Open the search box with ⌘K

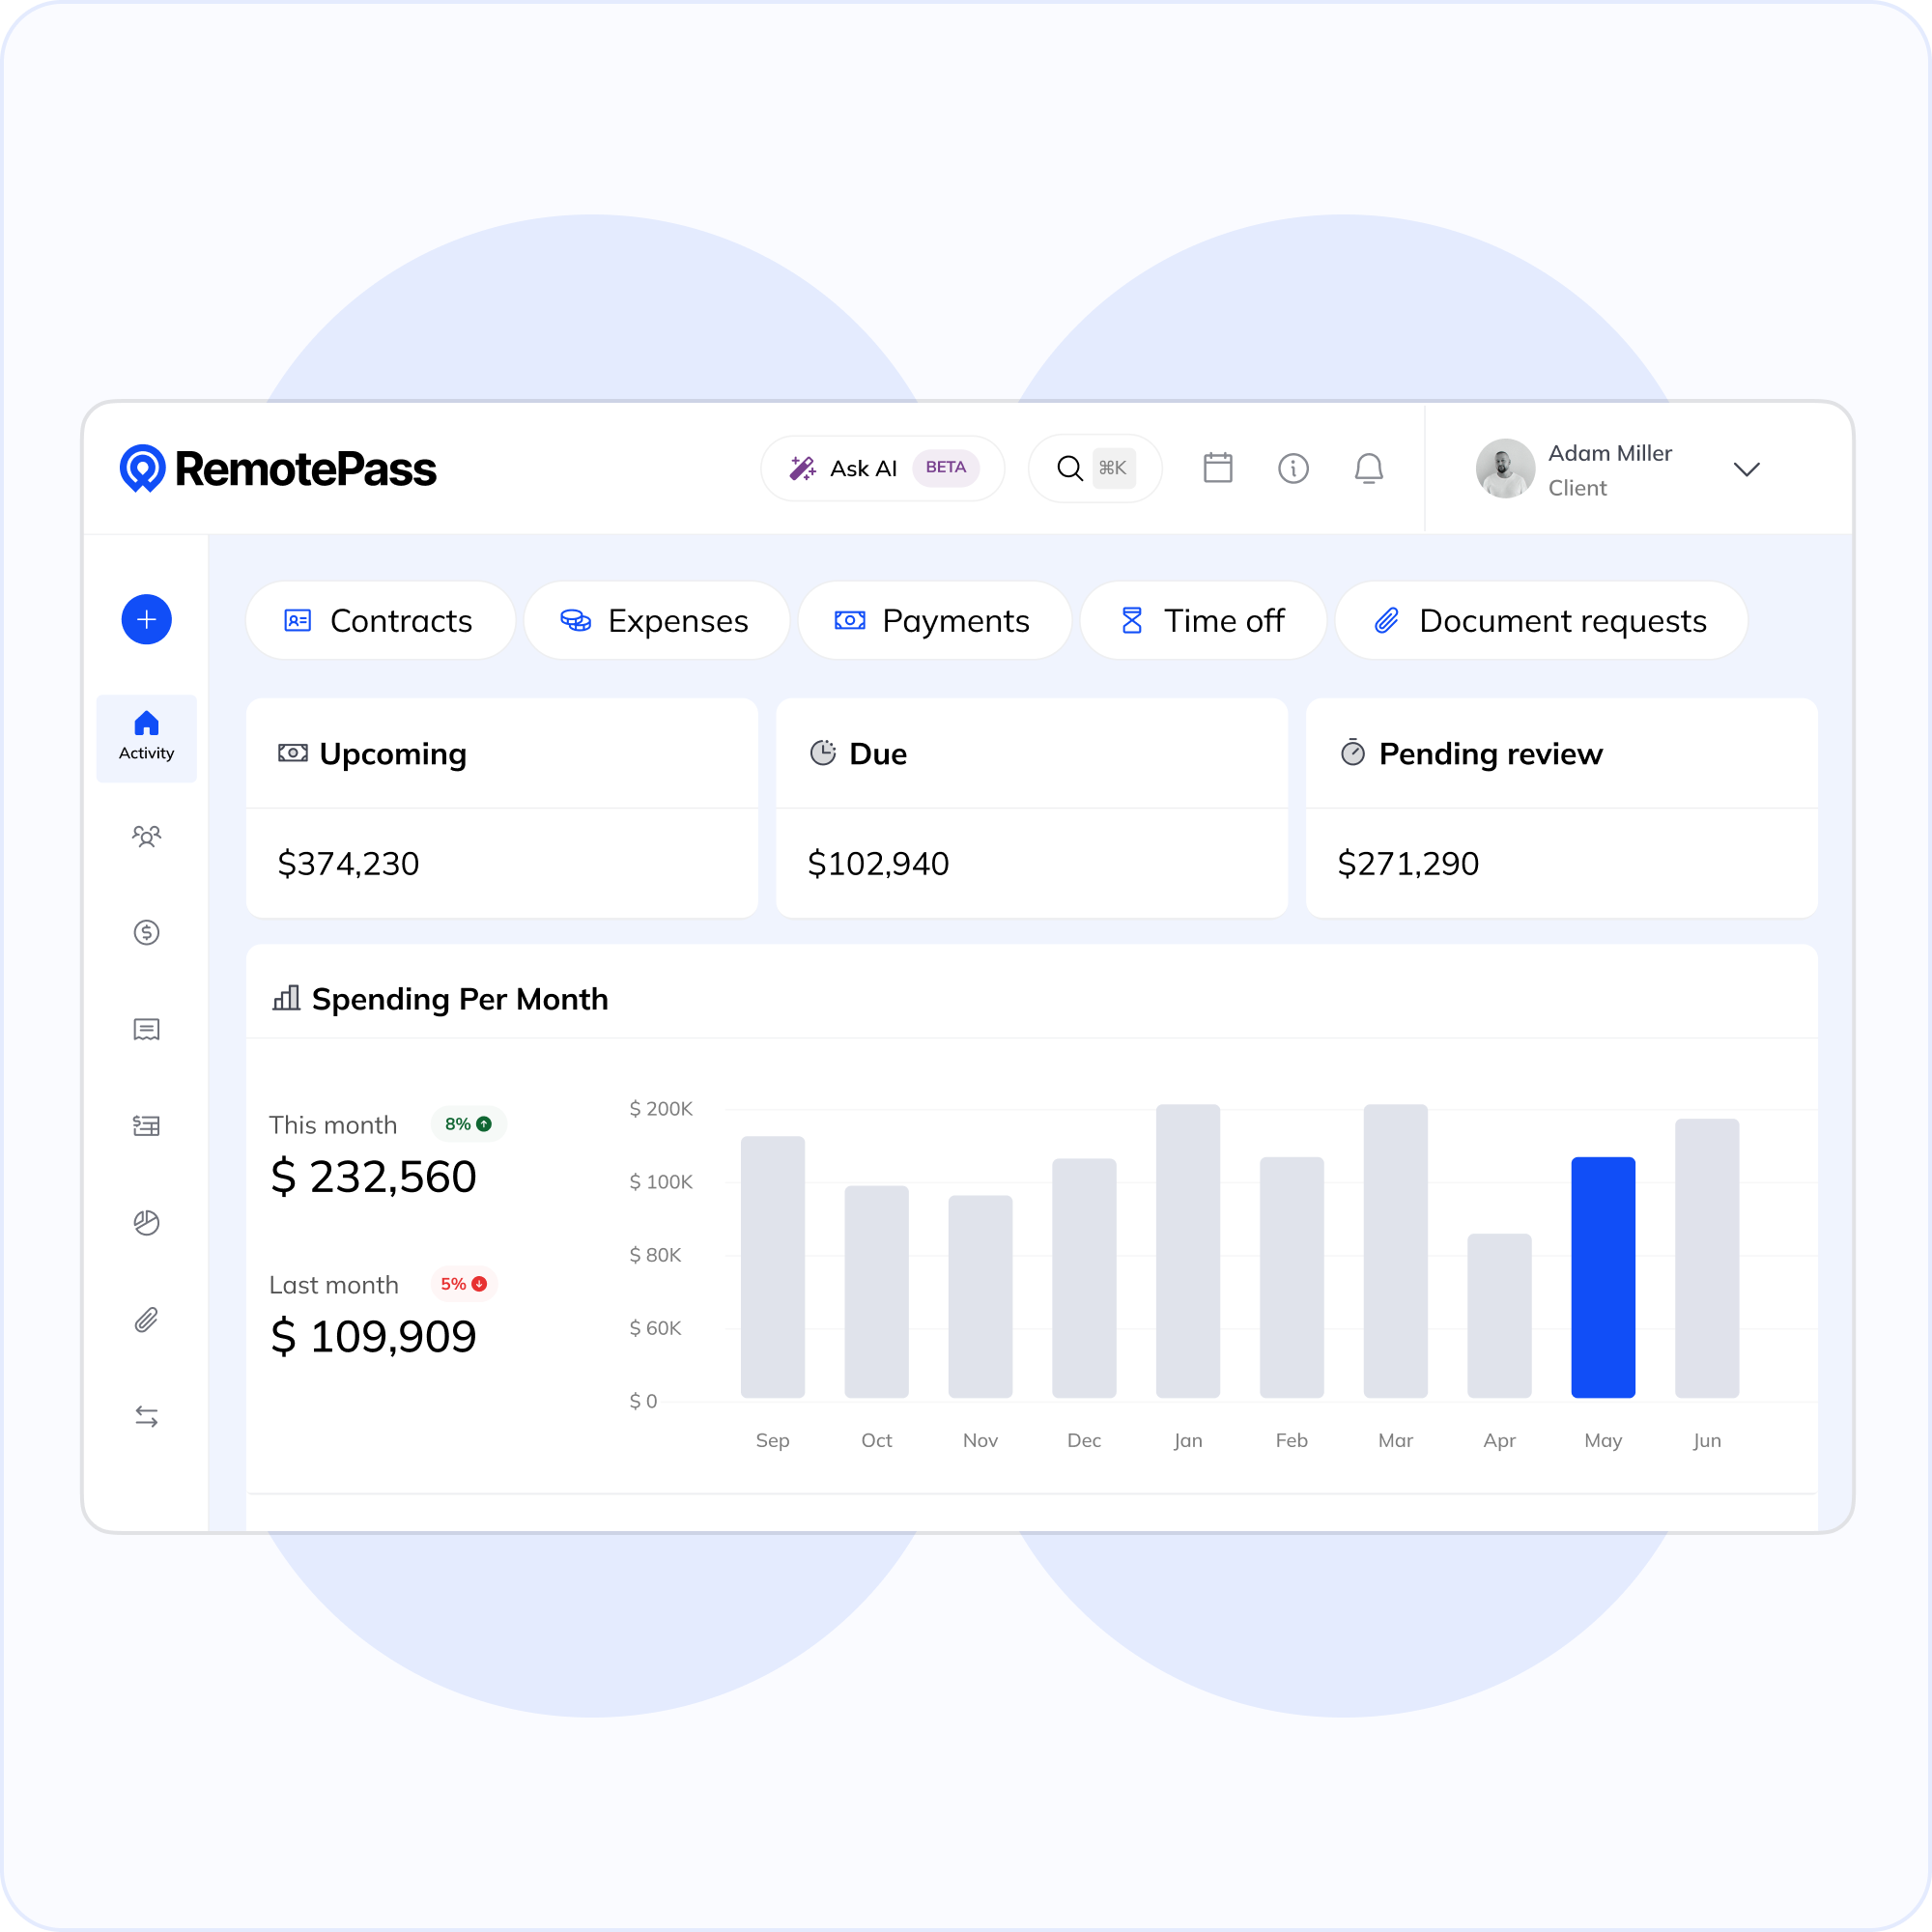tap(1094, 468)
